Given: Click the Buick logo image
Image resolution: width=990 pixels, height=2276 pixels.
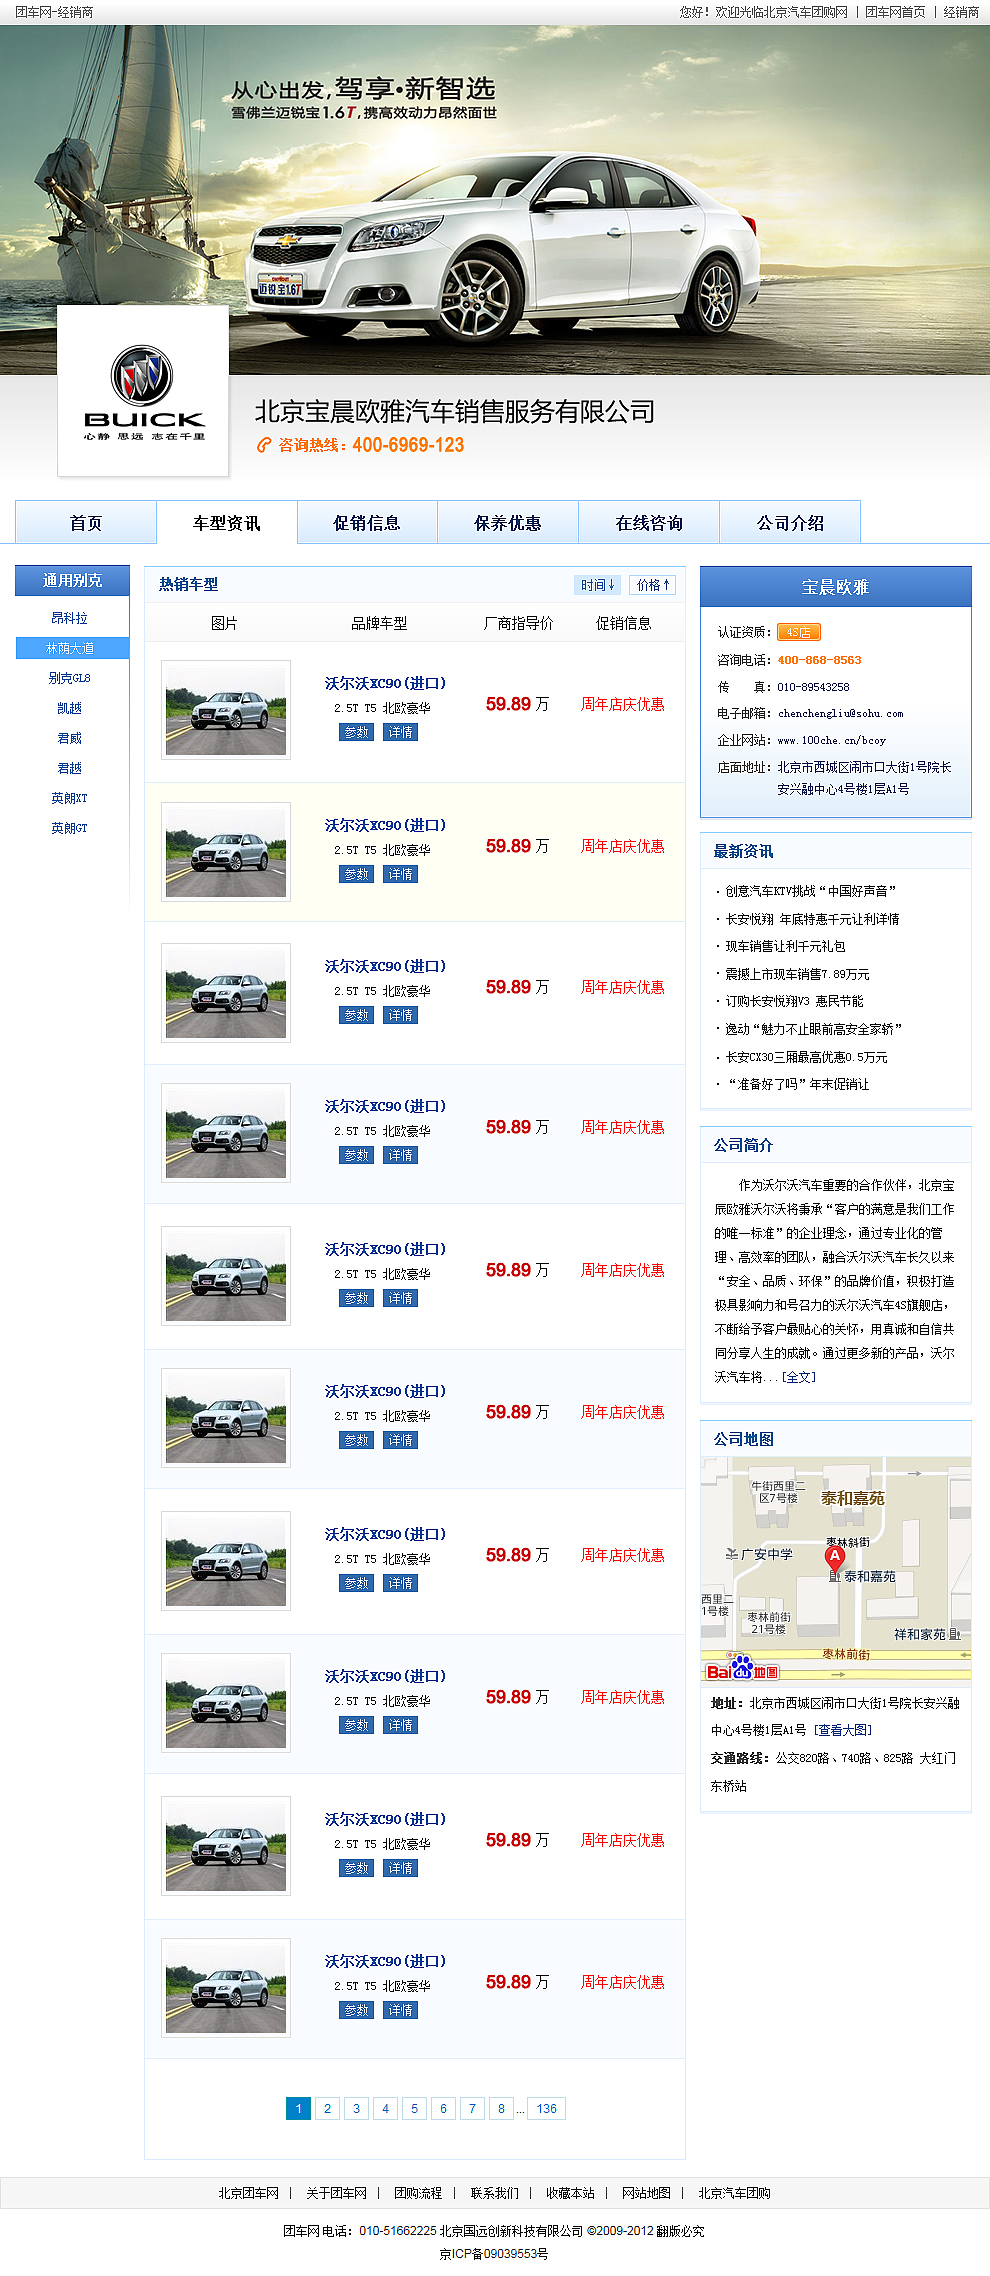Looking at the screenshot, I should (143, 391).
